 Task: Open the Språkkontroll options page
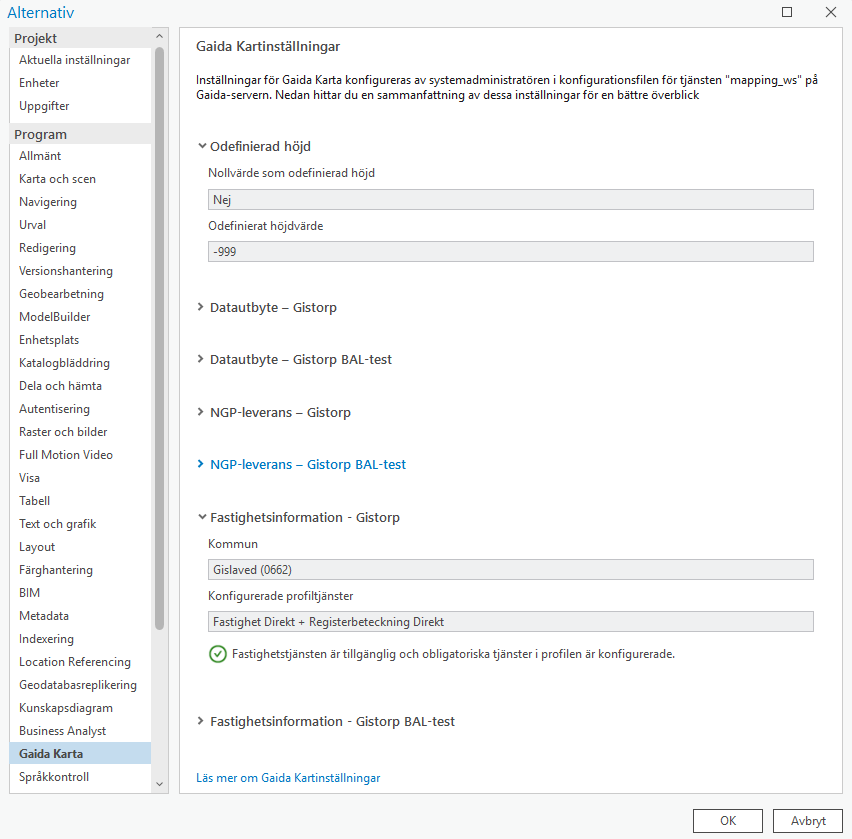54,777
